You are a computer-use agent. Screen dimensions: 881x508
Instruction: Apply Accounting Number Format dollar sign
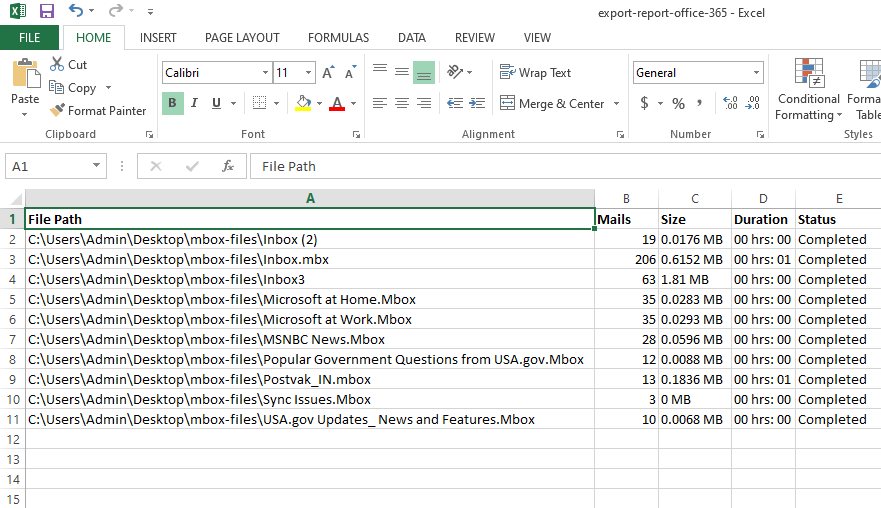tap(644, 103)
